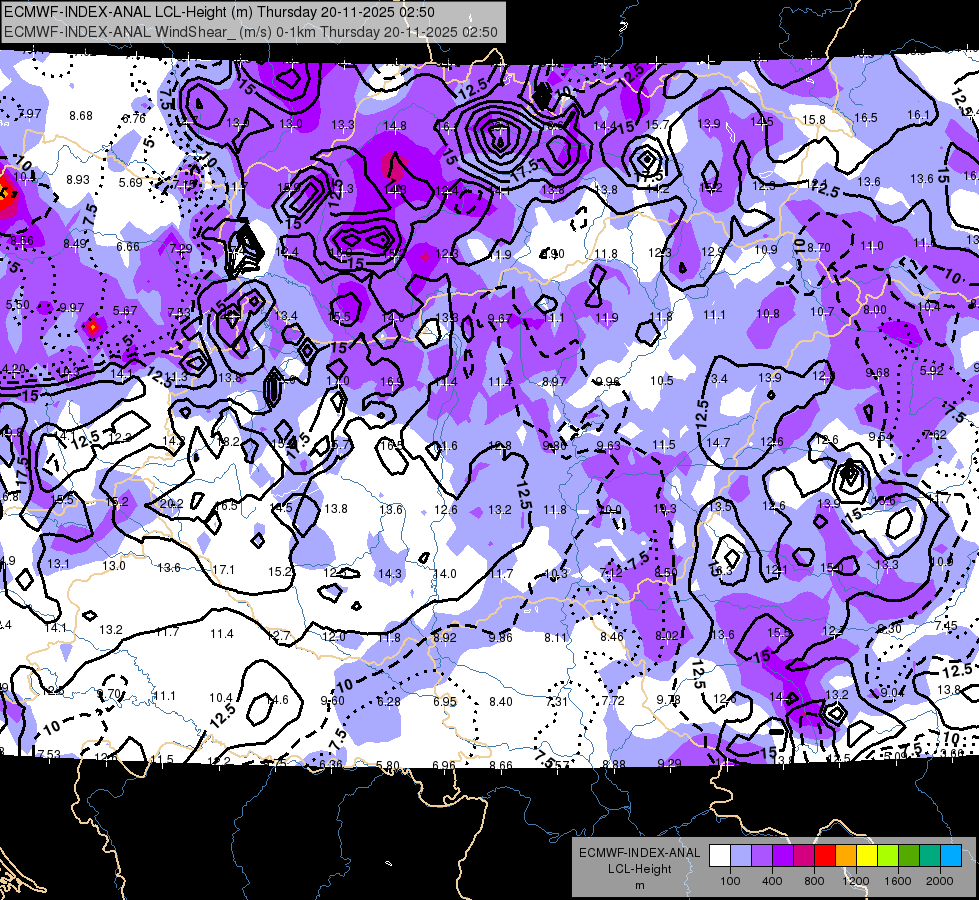Image resolution: width=979 pixels, height=900 pixels.
Task: Click the 7.97 wind shear value
Action: [x=30, y=114]
